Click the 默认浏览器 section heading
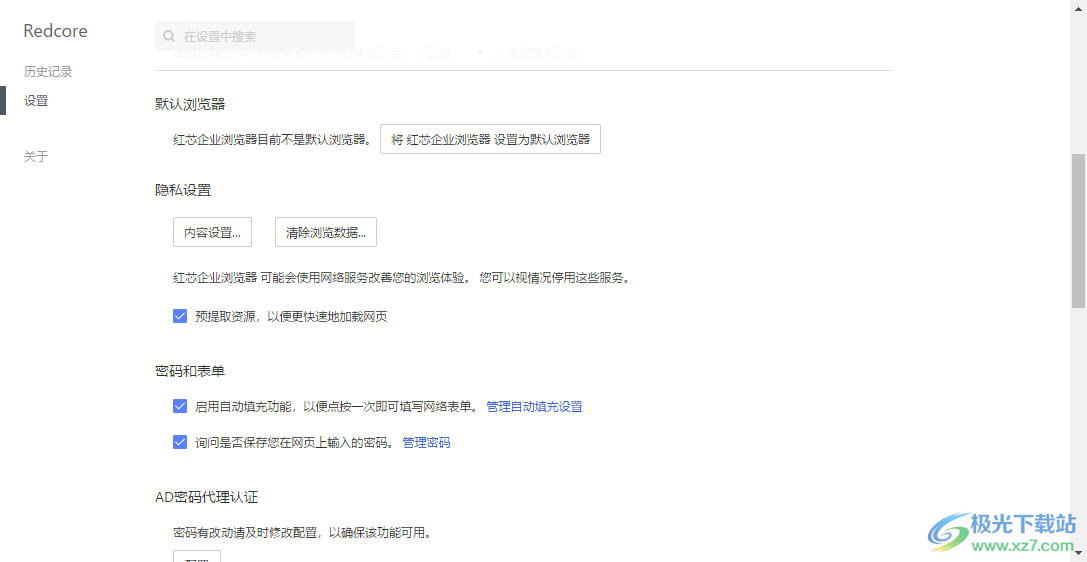This screenshot has width=1087, height=562. point(190,105)
